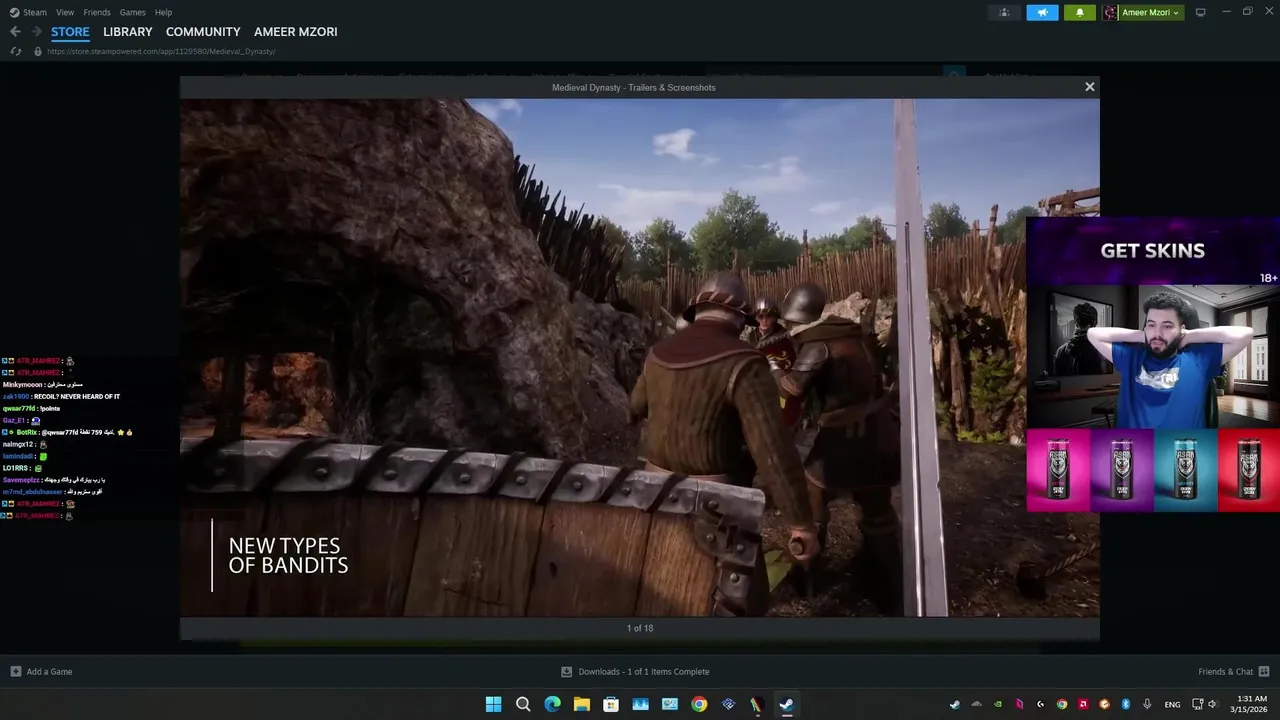
Task: Click the Steam taskbar app icon
Action: coord(787,704)
